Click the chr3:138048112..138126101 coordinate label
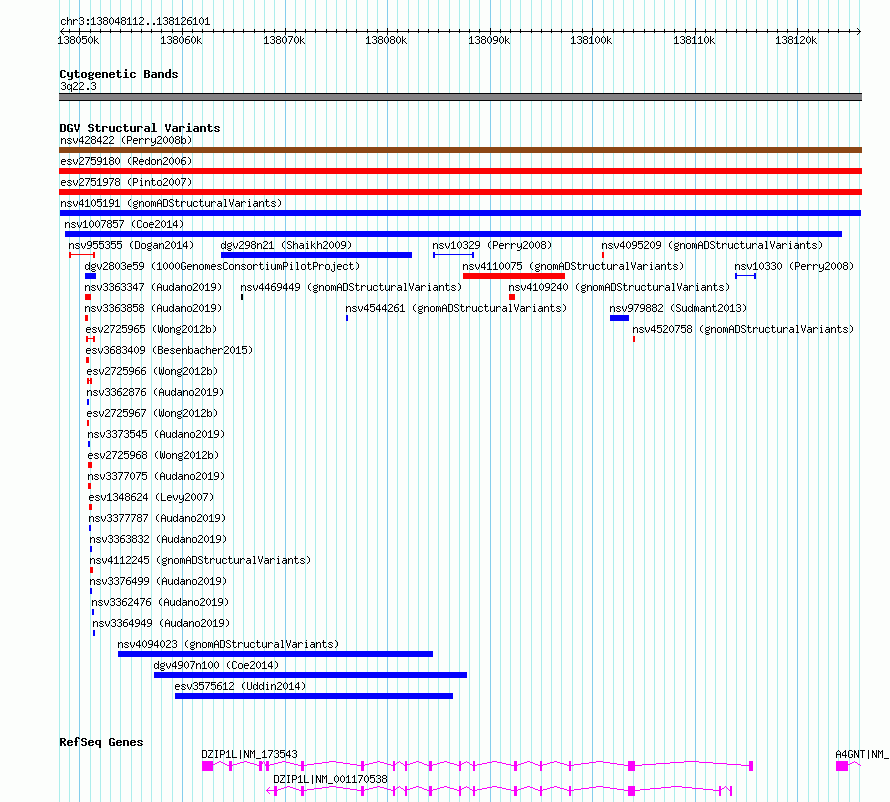This screenshot has height=802, width=890. pyautogui.click(x=135, y=22)
